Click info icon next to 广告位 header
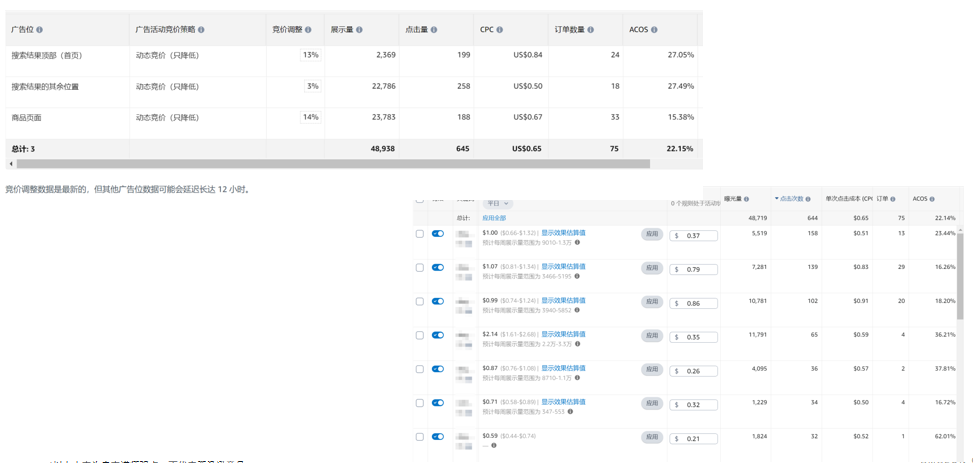 [40, 30]
